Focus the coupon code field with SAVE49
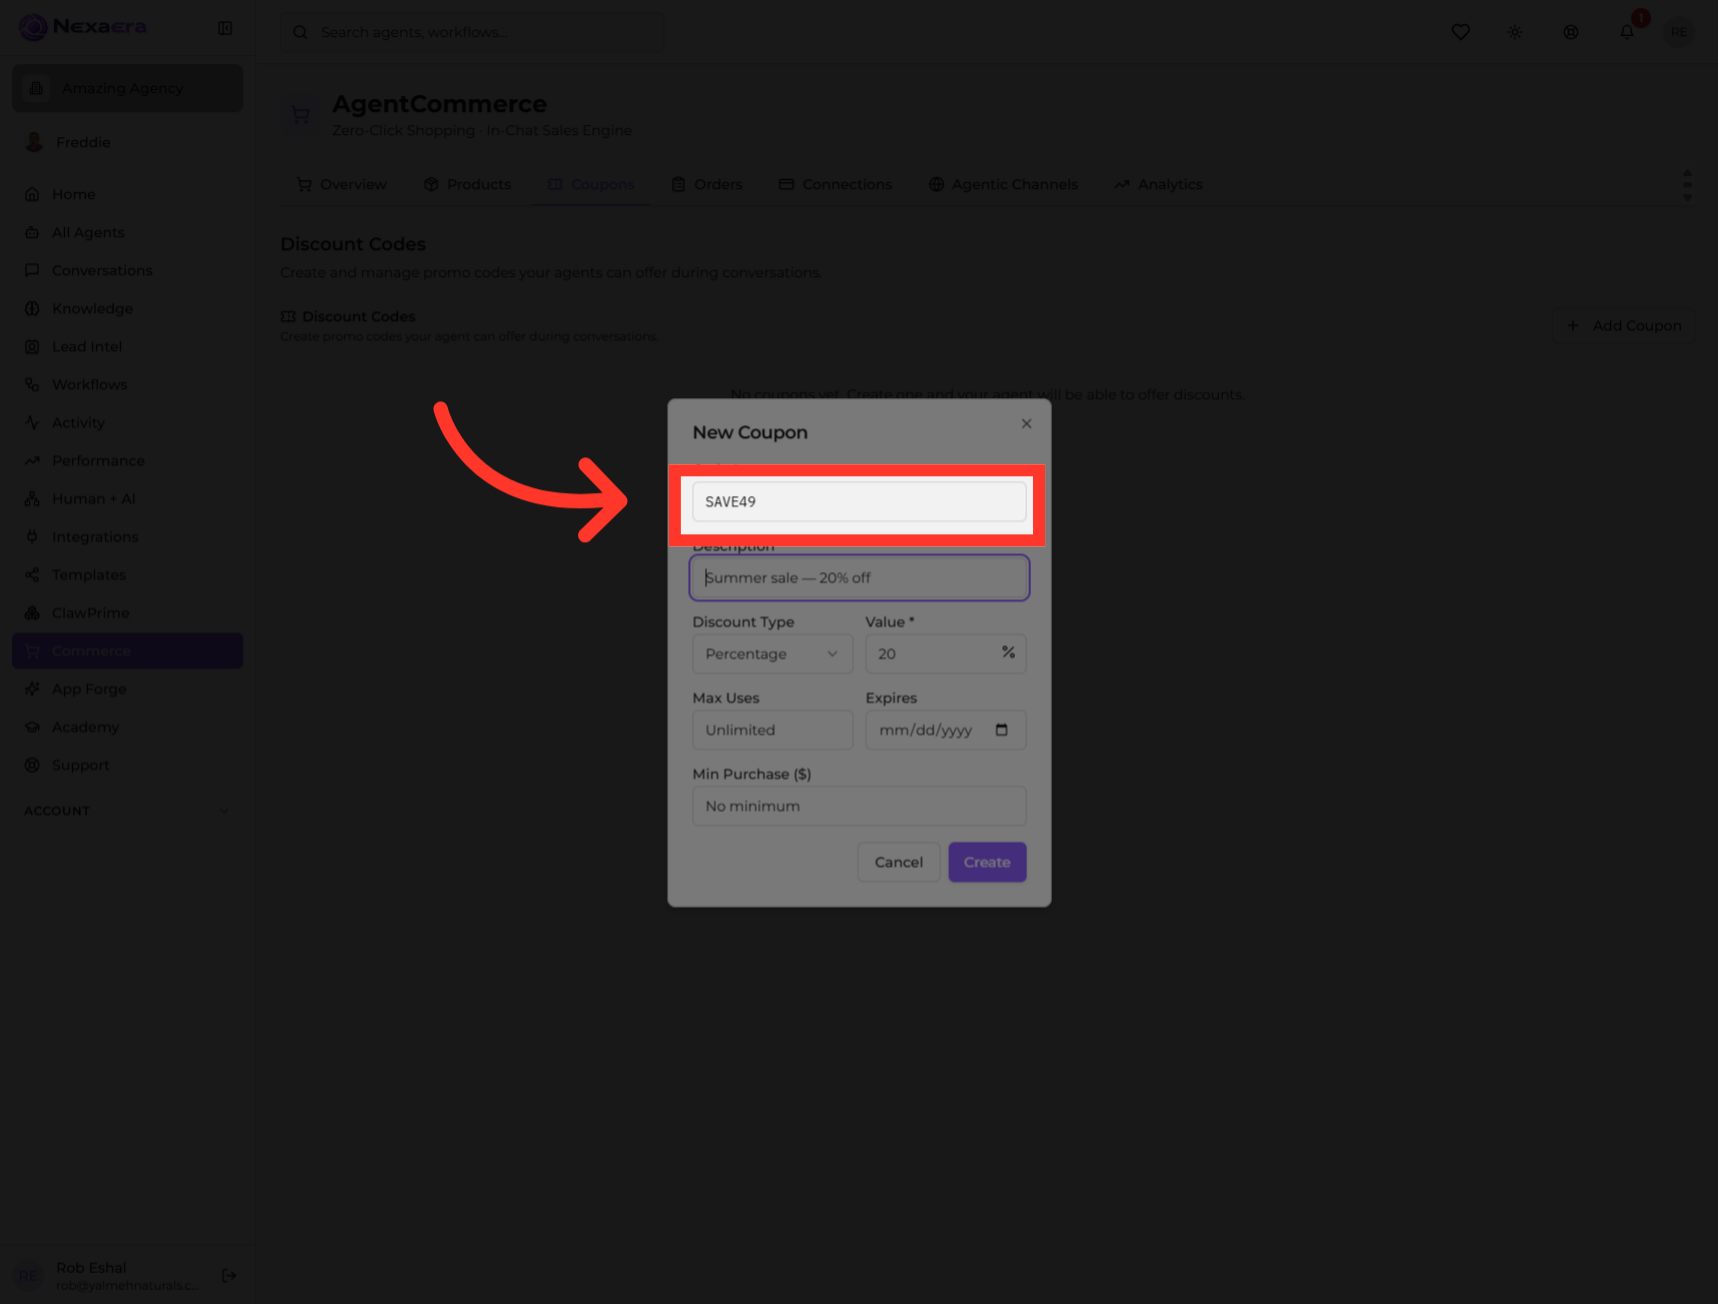Viewport: 1718px width, 1304px height. pos(859,502)
